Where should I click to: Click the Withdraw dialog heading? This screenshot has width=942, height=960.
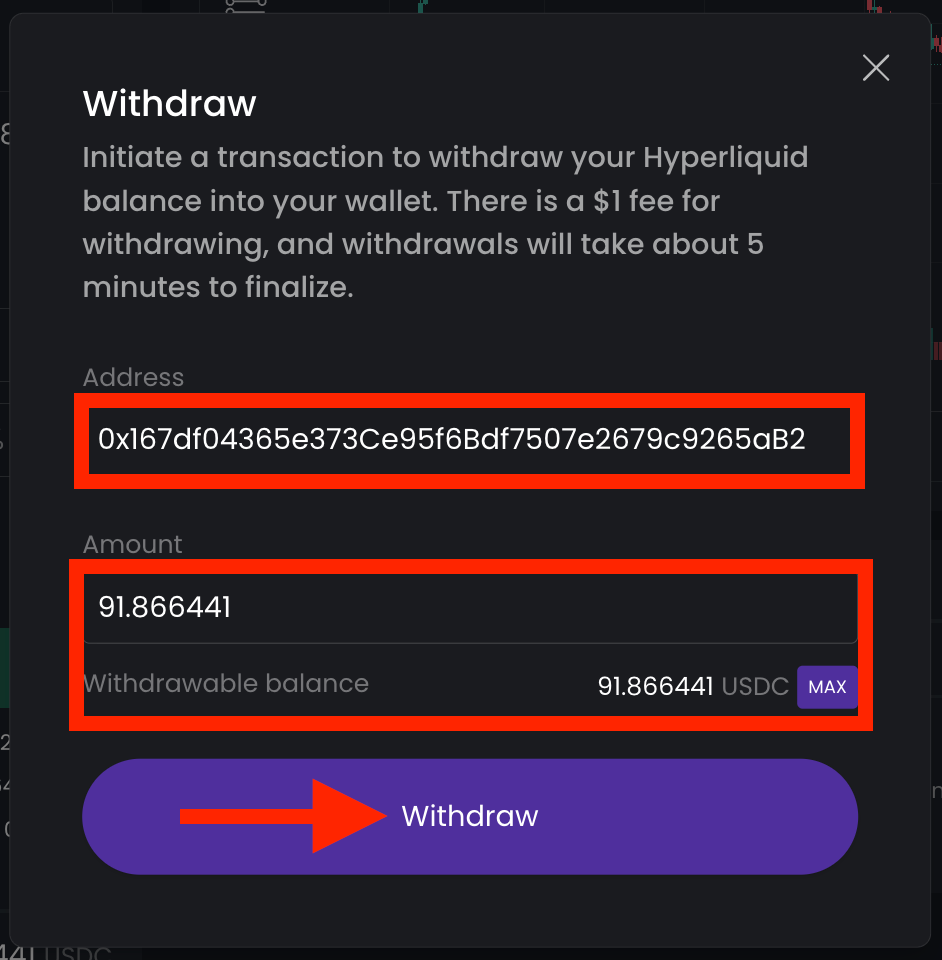[170, 103]
